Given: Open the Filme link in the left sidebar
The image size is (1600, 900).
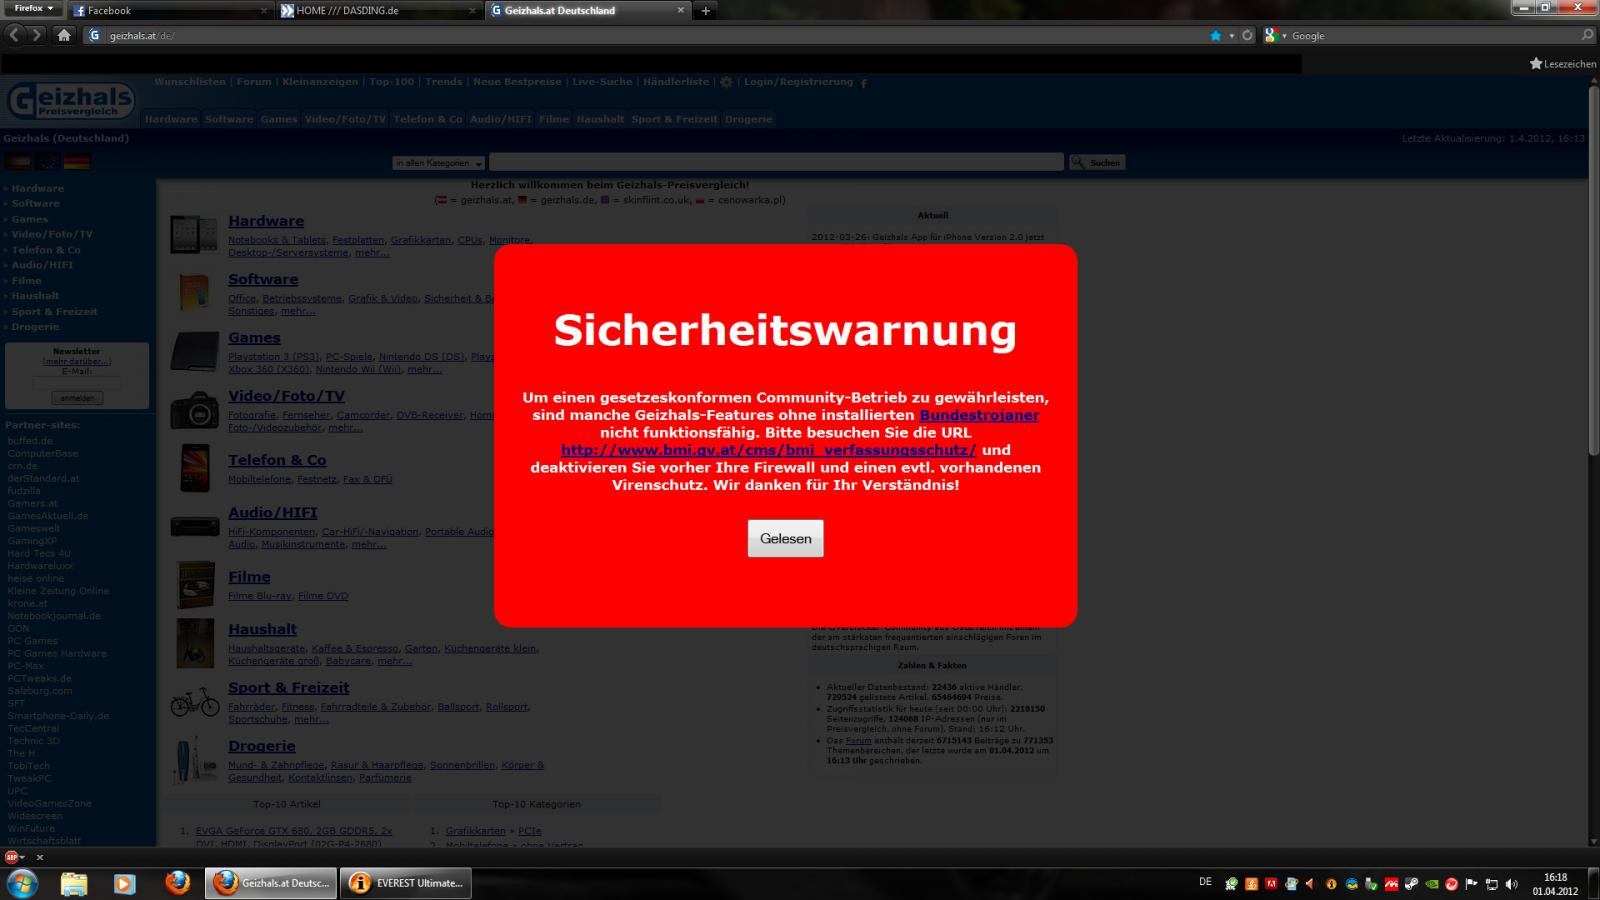Looking at the screenshot, I should point(27,281).
